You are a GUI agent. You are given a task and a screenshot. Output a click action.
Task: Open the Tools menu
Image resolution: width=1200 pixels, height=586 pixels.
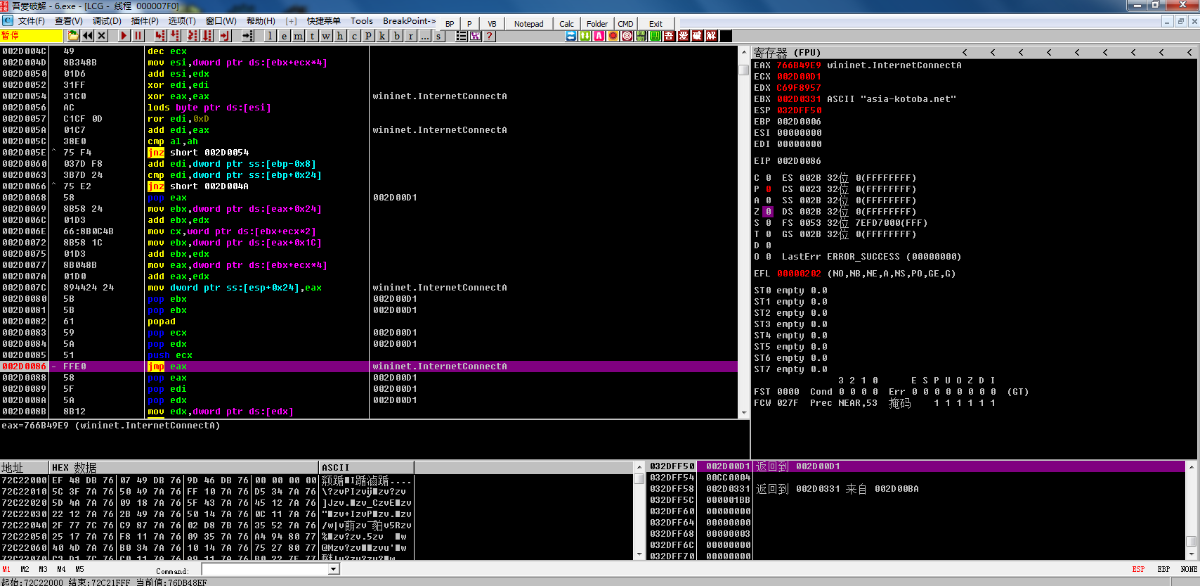[x=362, y=21]
